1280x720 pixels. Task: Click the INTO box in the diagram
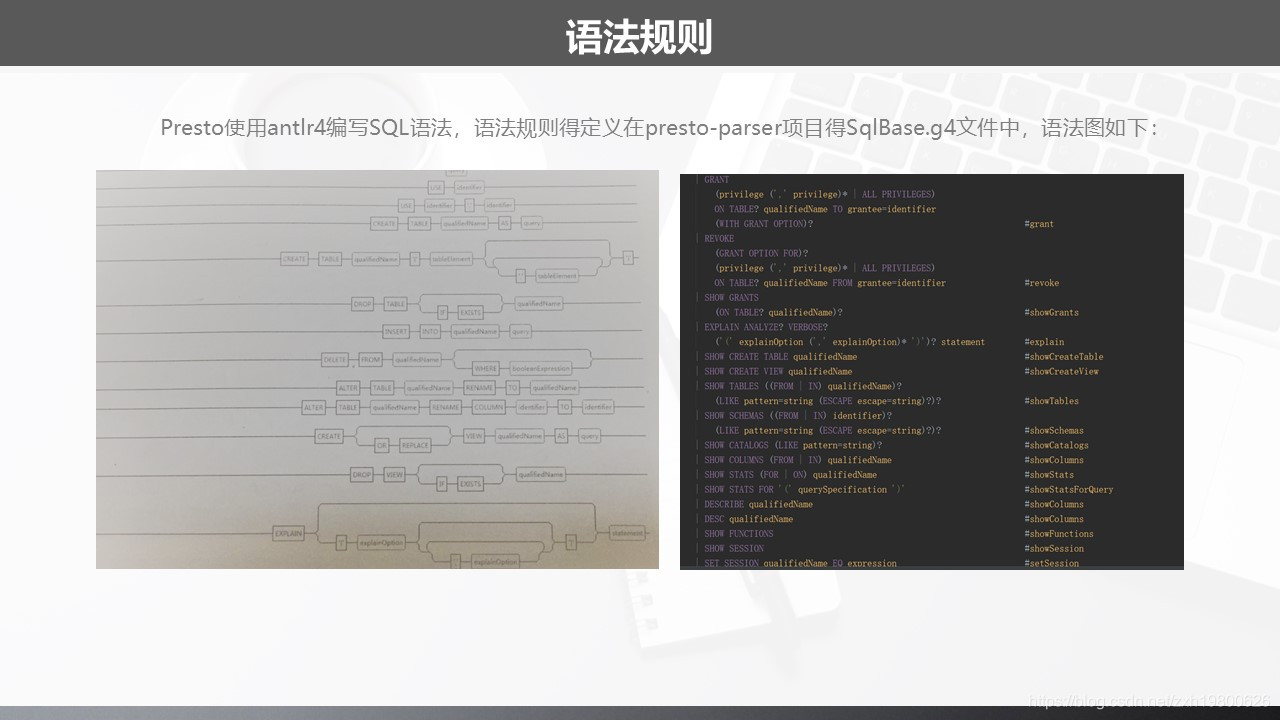click(430, 331)
